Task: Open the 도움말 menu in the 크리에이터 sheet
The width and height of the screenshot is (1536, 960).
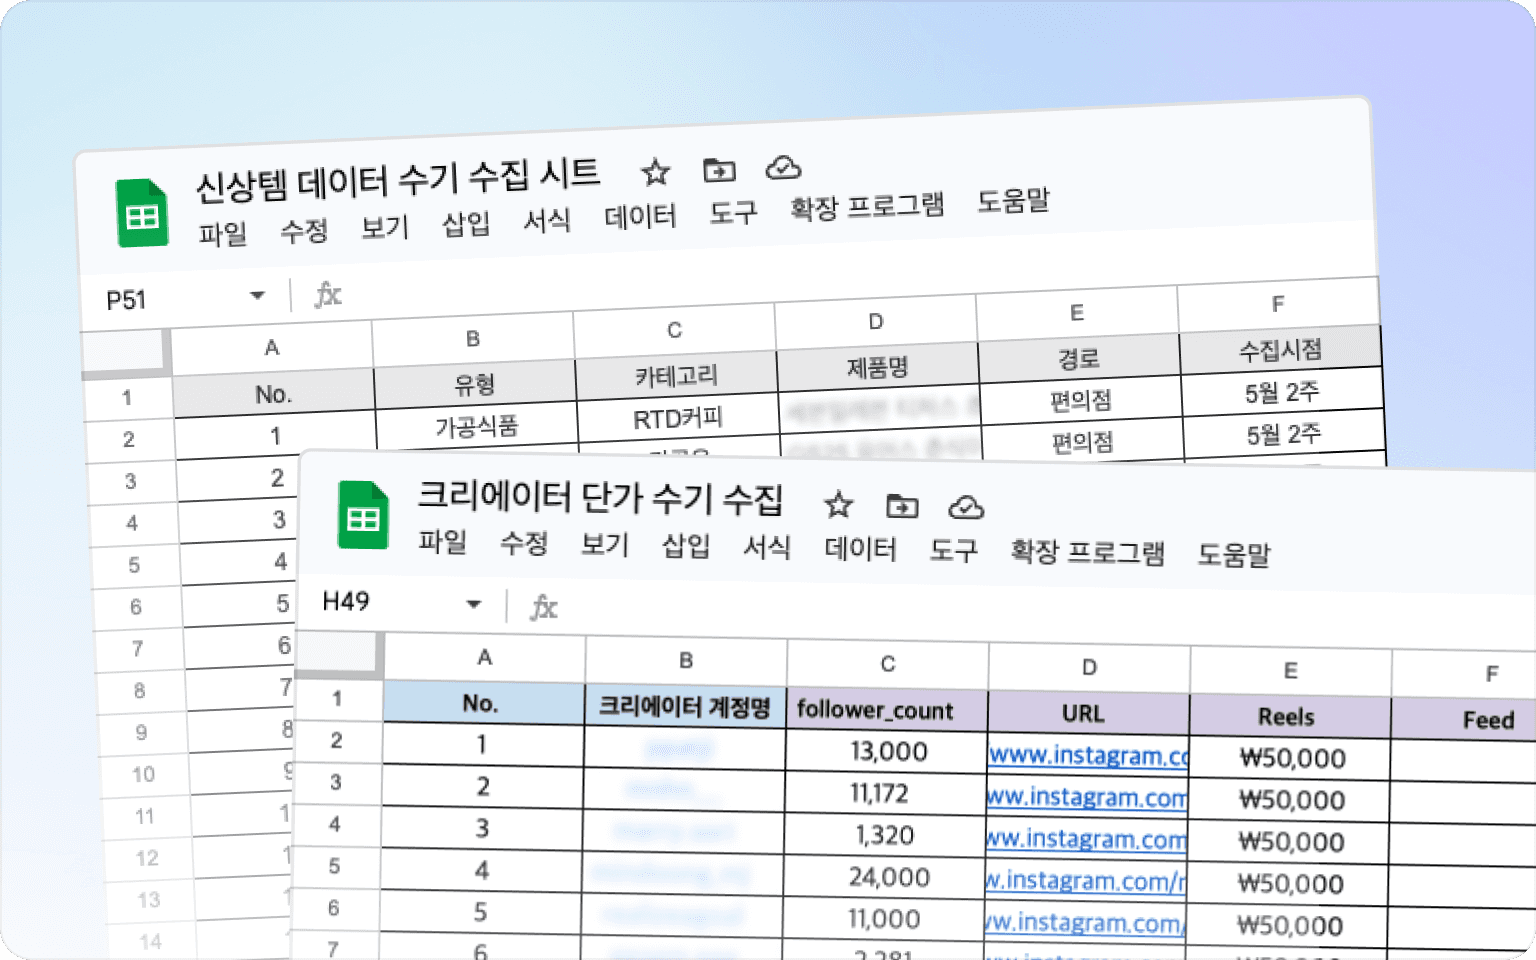Action: pyautogui.click(x=1234, y=554)
